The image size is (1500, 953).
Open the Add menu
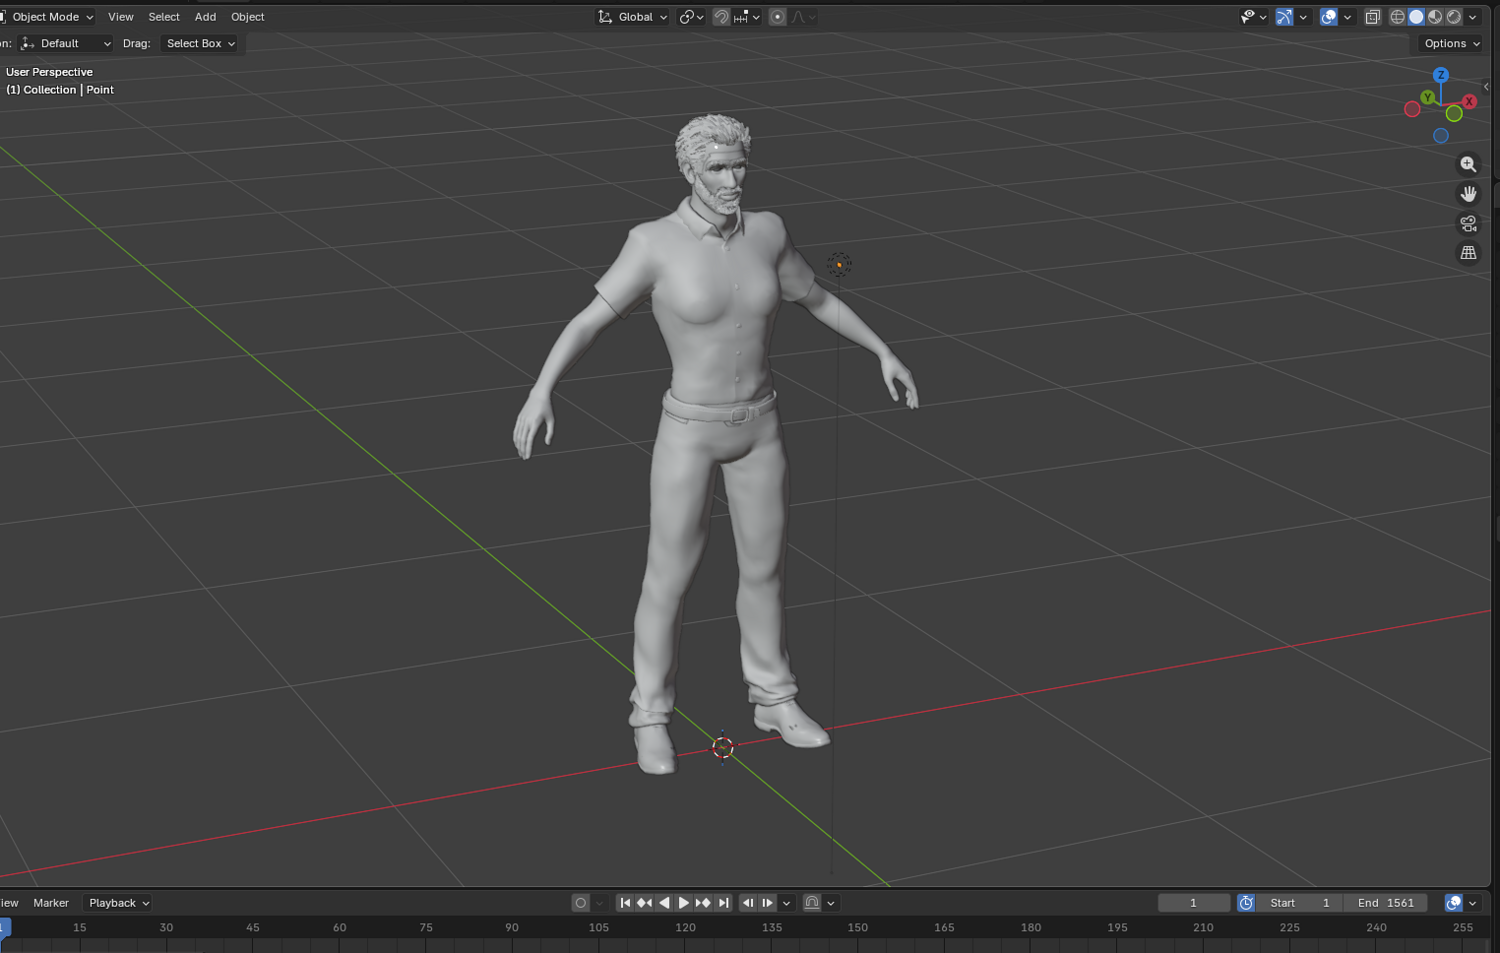[205, 17]
